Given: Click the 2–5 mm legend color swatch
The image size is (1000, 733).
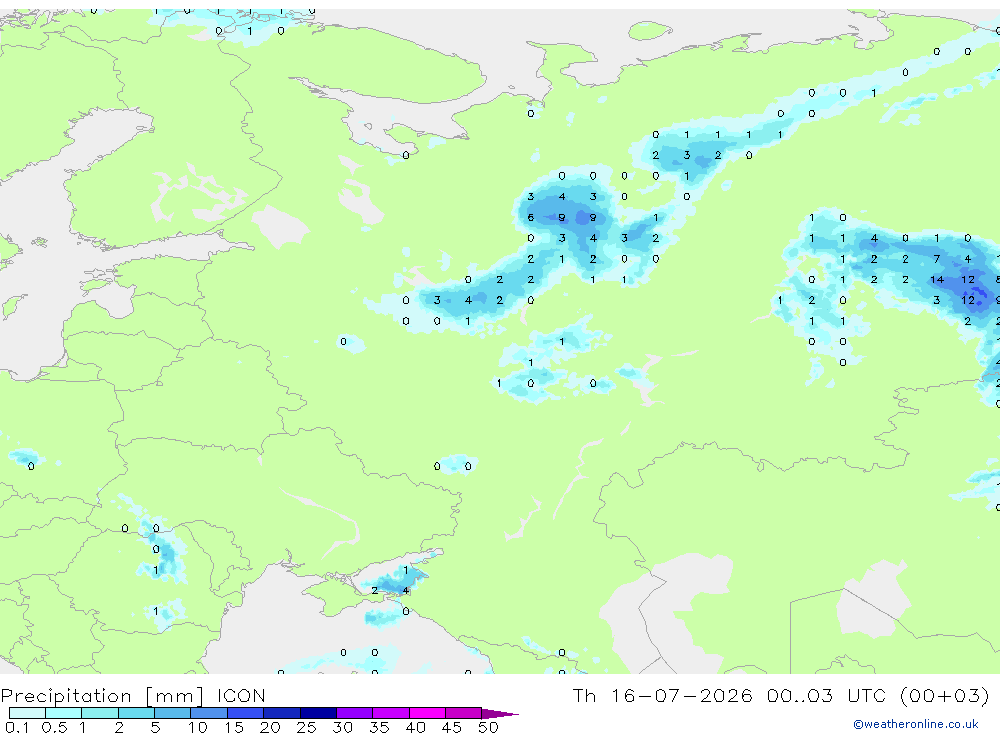Looking at the screenshot, I should pos(136,713).
